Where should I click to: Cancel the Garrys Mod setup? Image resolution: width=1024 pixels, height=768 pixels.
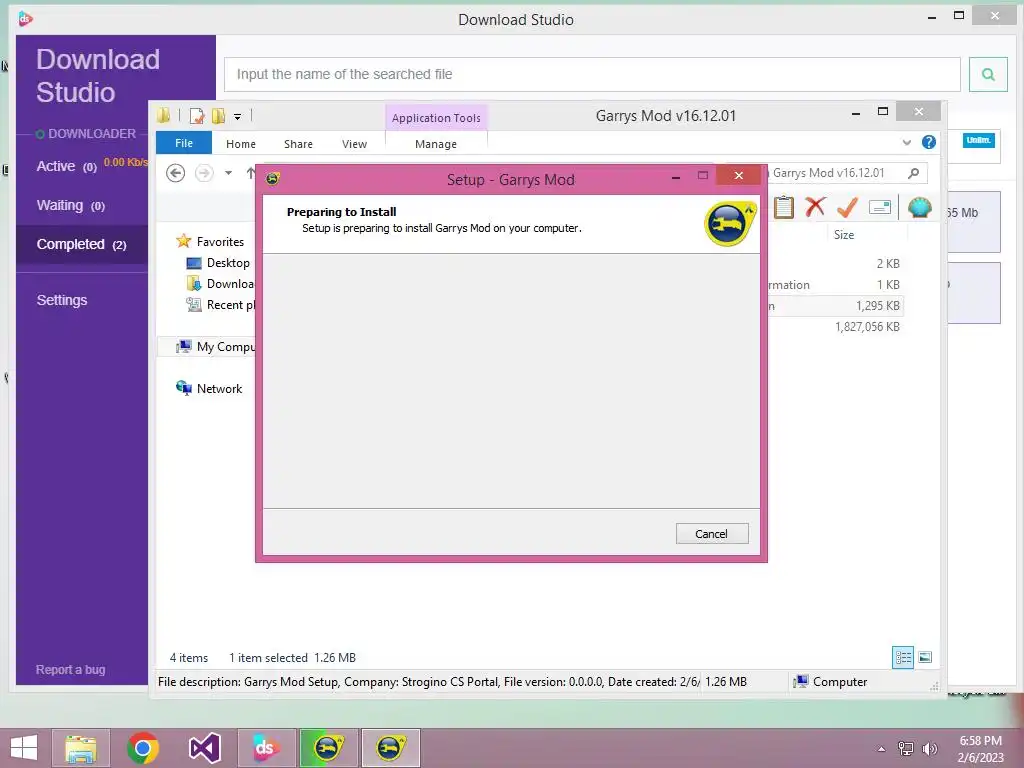712,534
